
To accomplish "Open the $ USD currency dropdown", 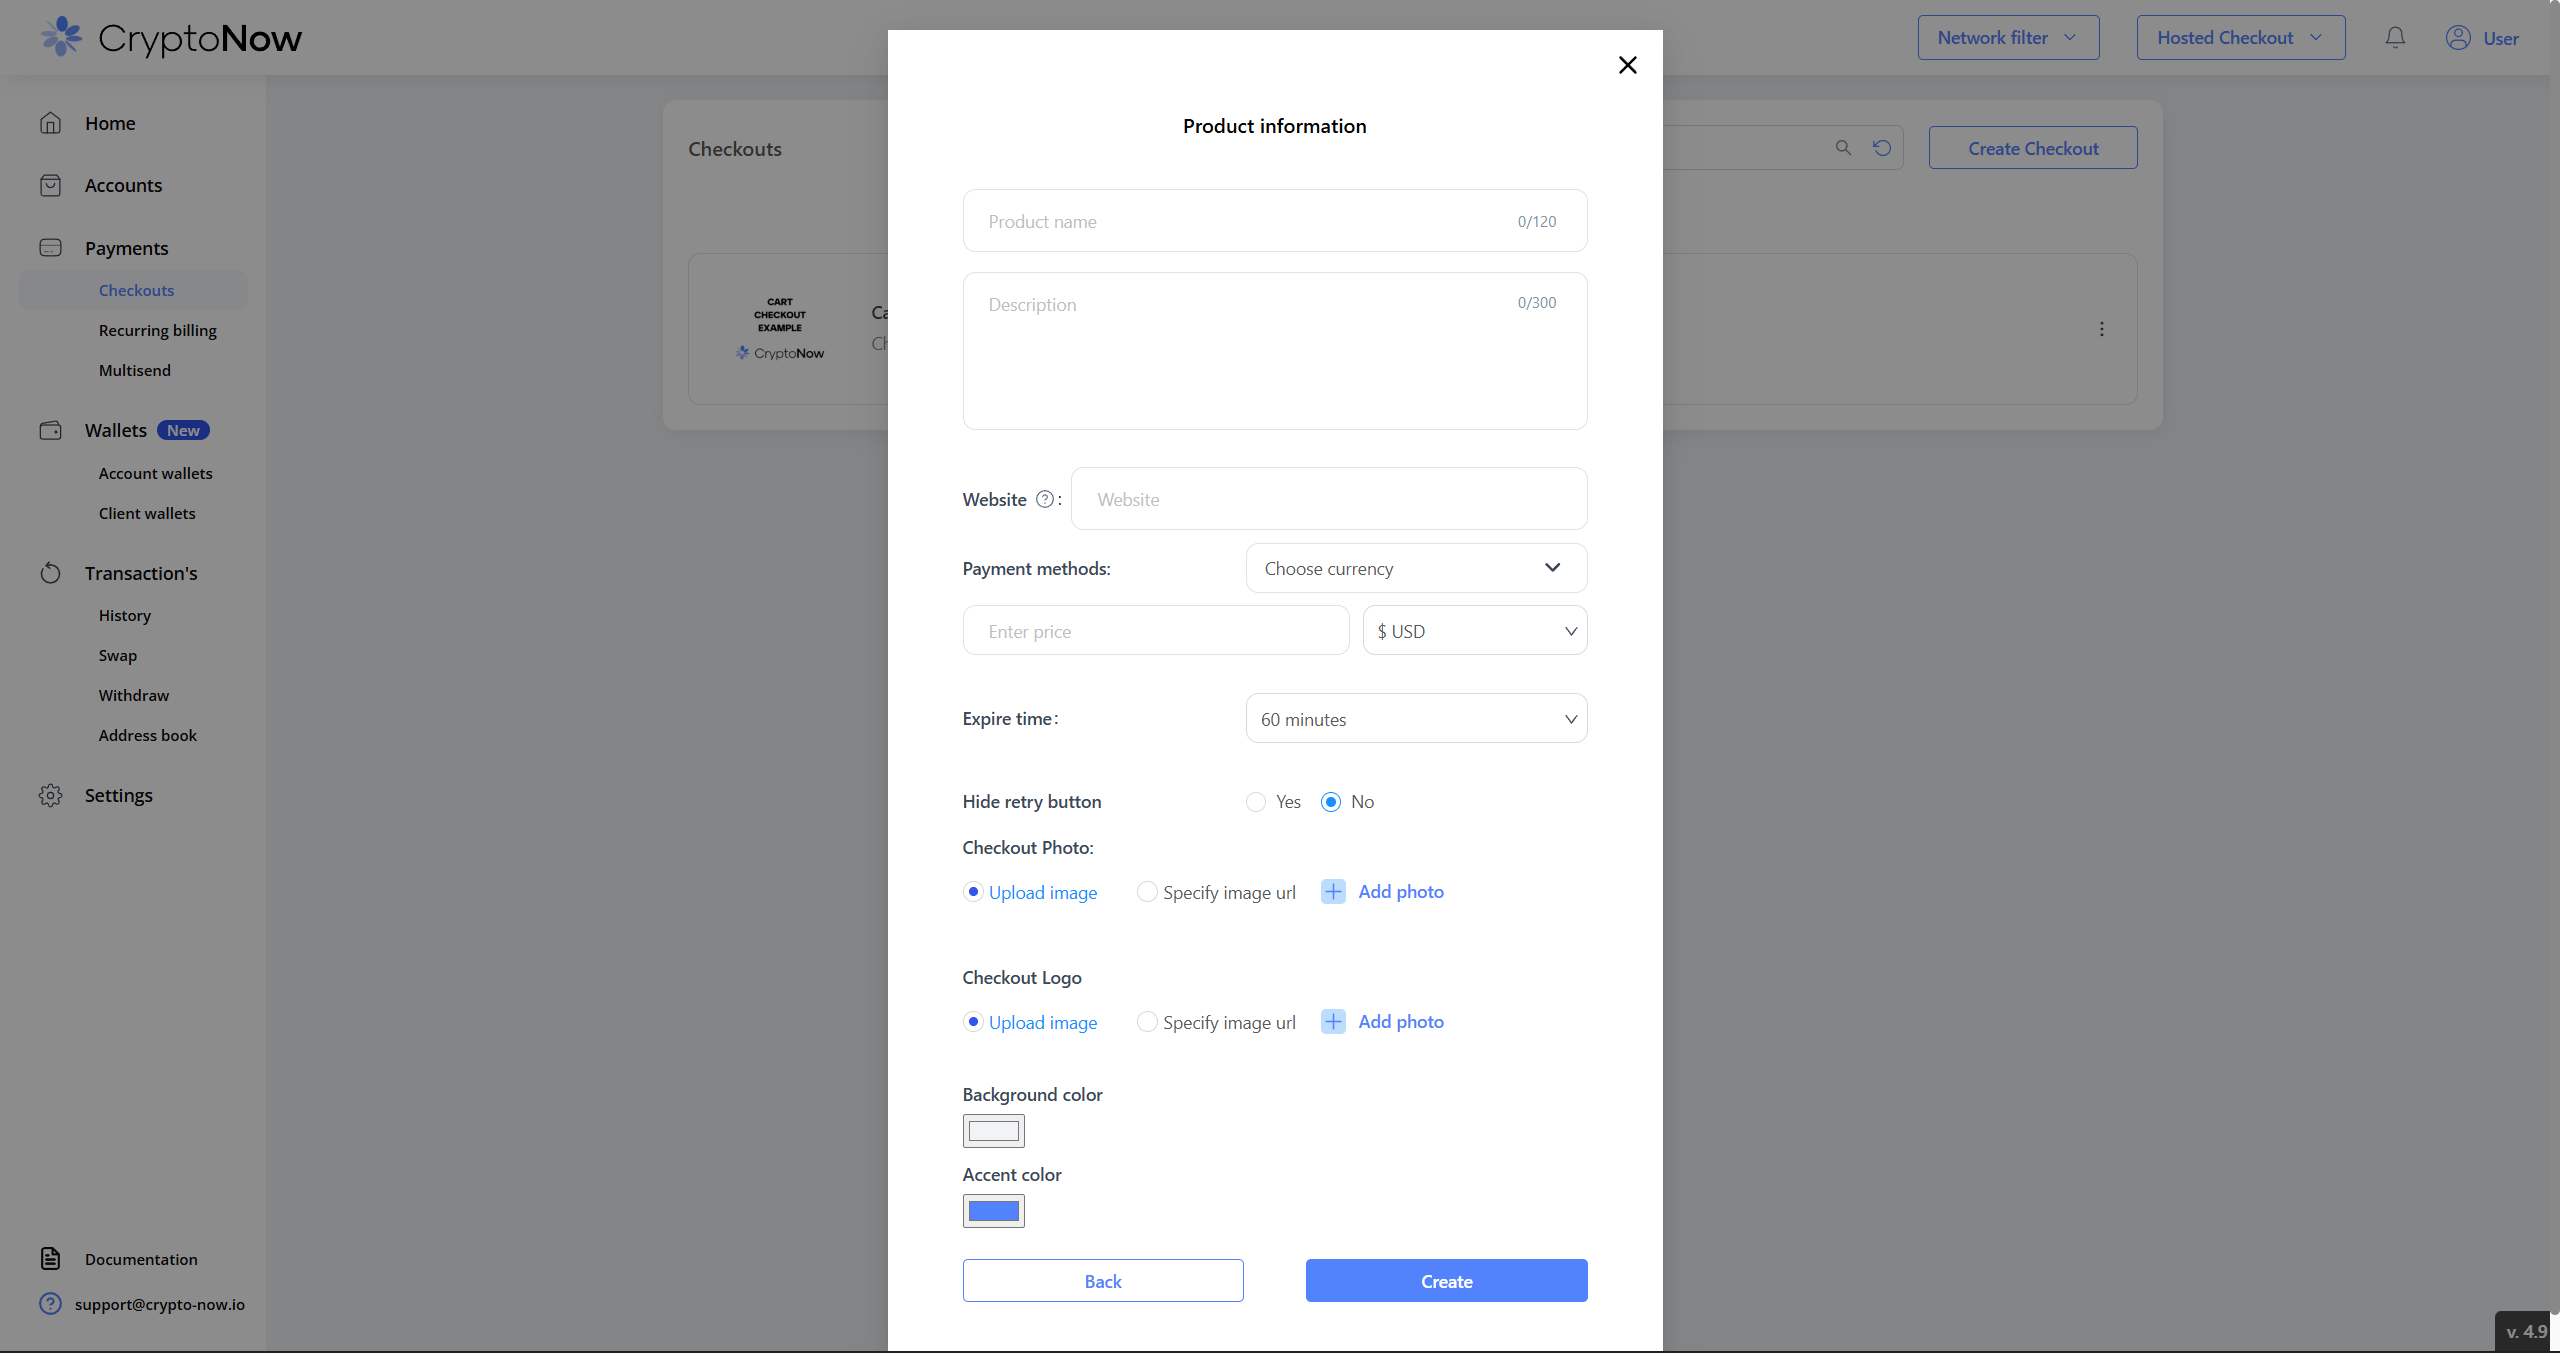I will pos(1475,630).
